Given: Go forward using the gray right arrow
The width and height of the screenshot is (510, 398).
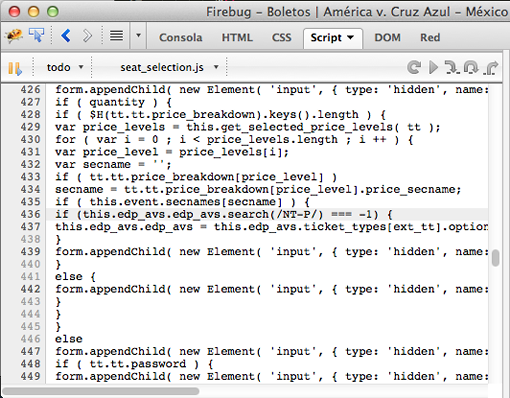Looking at the screenshot, I should [87, 36].
